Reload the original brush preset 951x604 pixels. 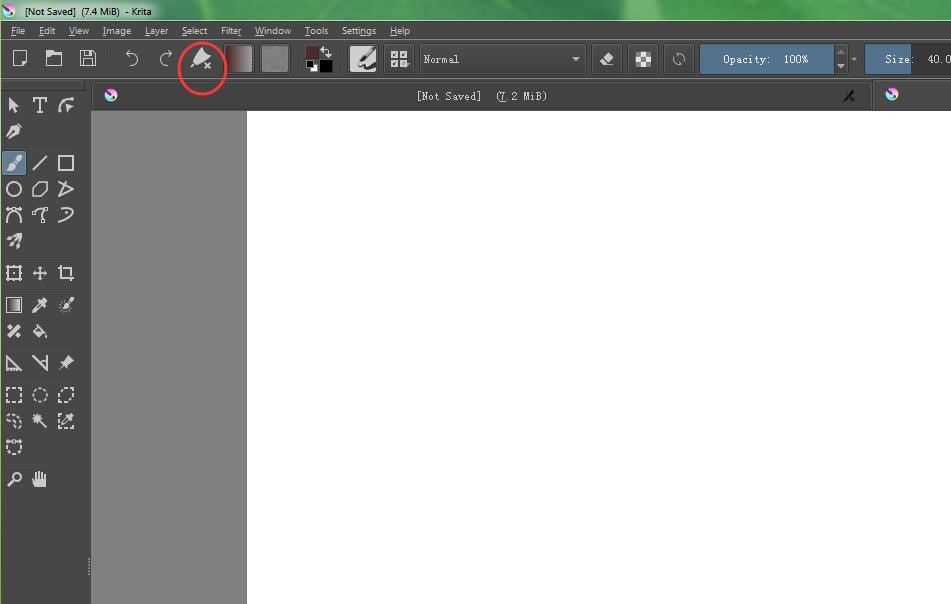pyautogui.click(x=679, y=59)
